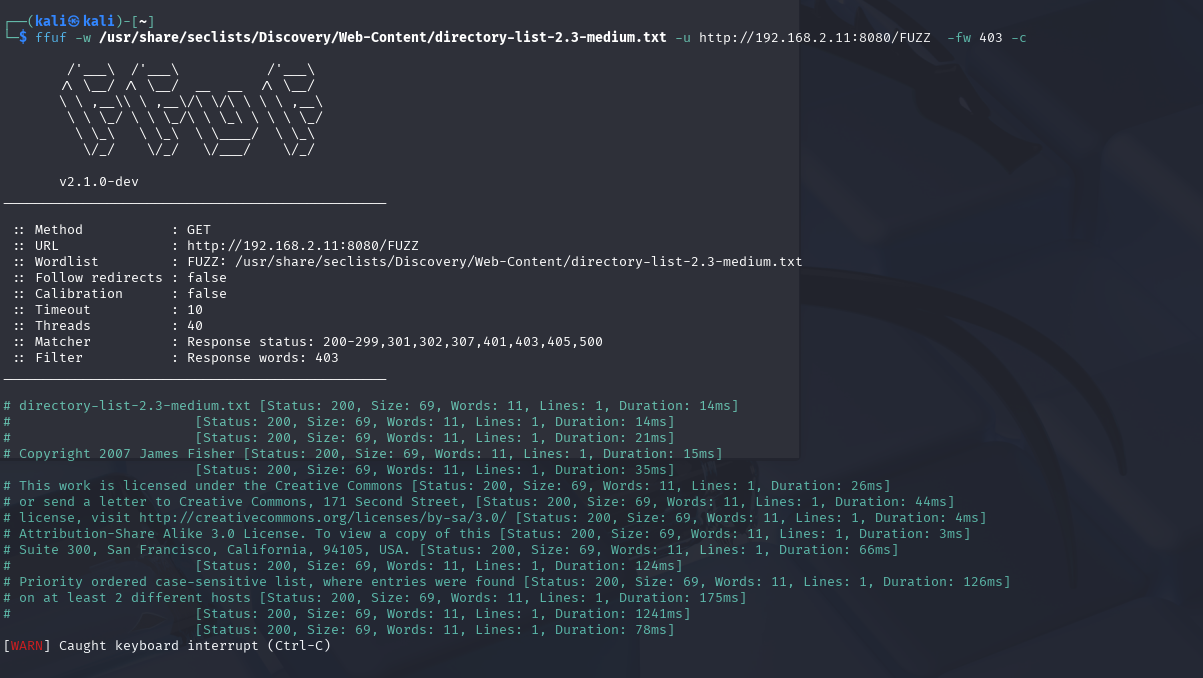Click the ffuf ASCII art logo
Screen dimensions: 1203x678
(189, 110)
